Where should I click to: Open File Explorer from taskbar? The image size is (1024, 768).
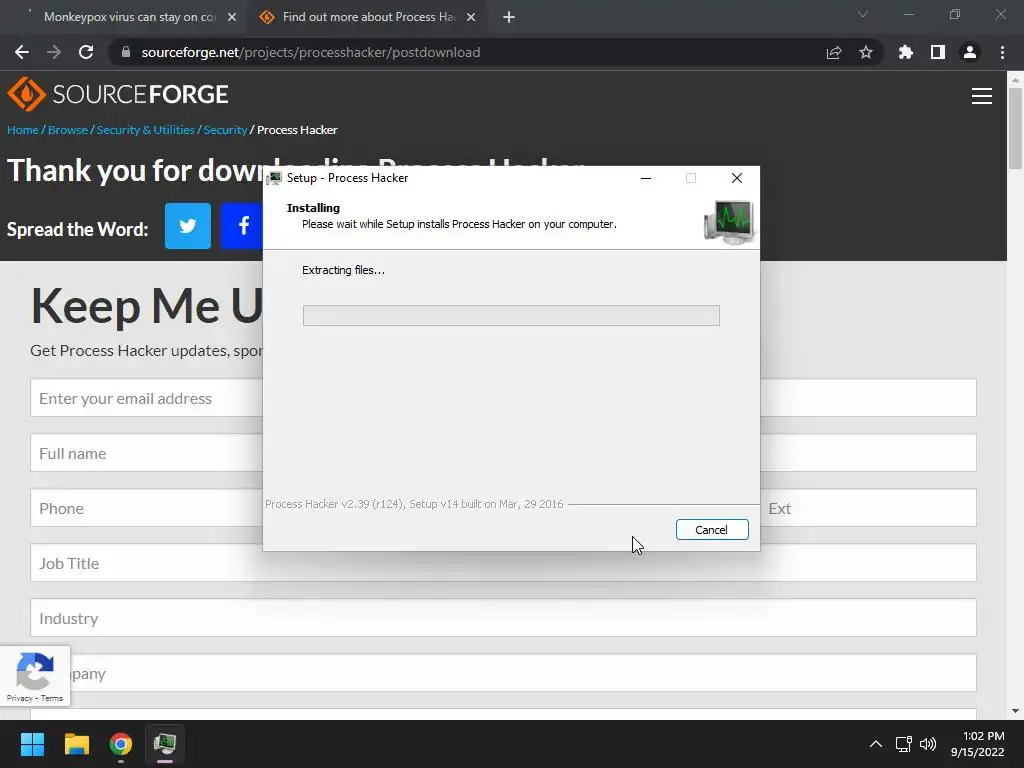pyautogui.click(x=76, y=744)
